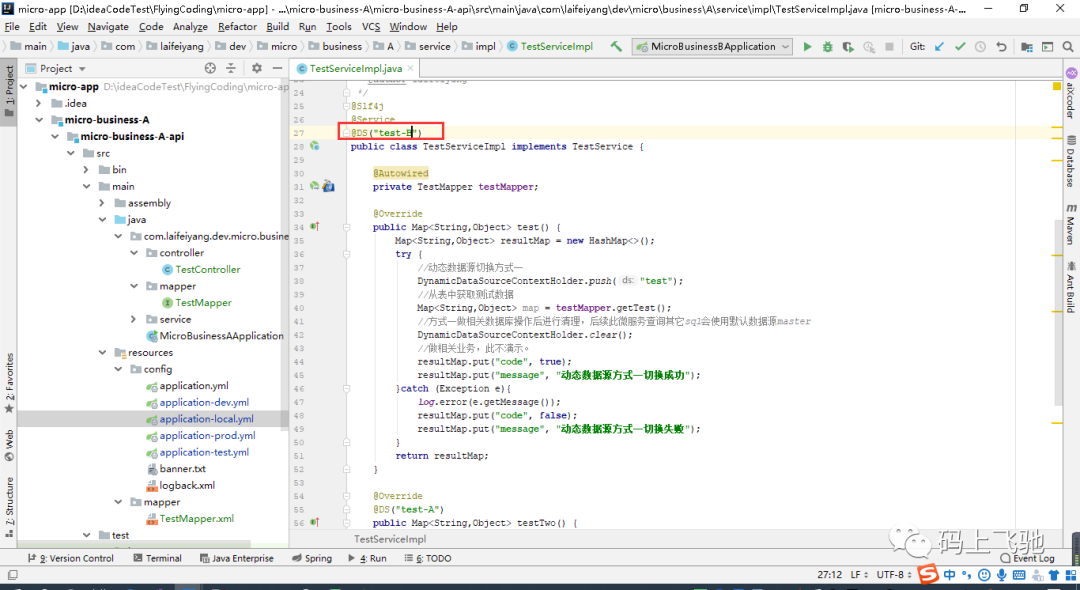Viewport: 1080px width, 590px height.
Task: Open Ant Build tool window
Action: pos(1071,286)
